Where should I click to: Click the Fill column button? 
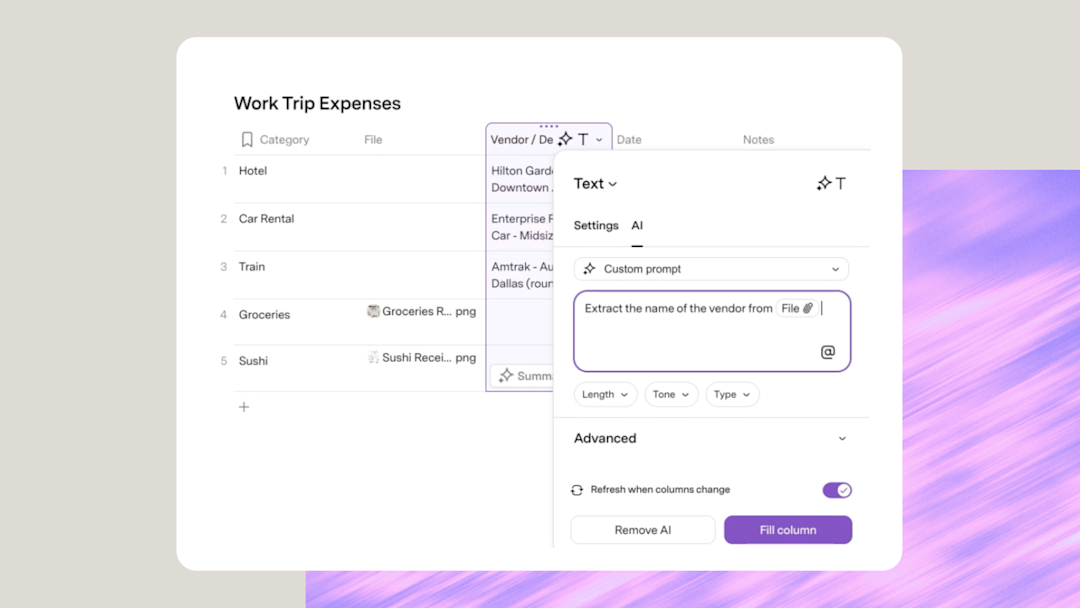[788, 530]
